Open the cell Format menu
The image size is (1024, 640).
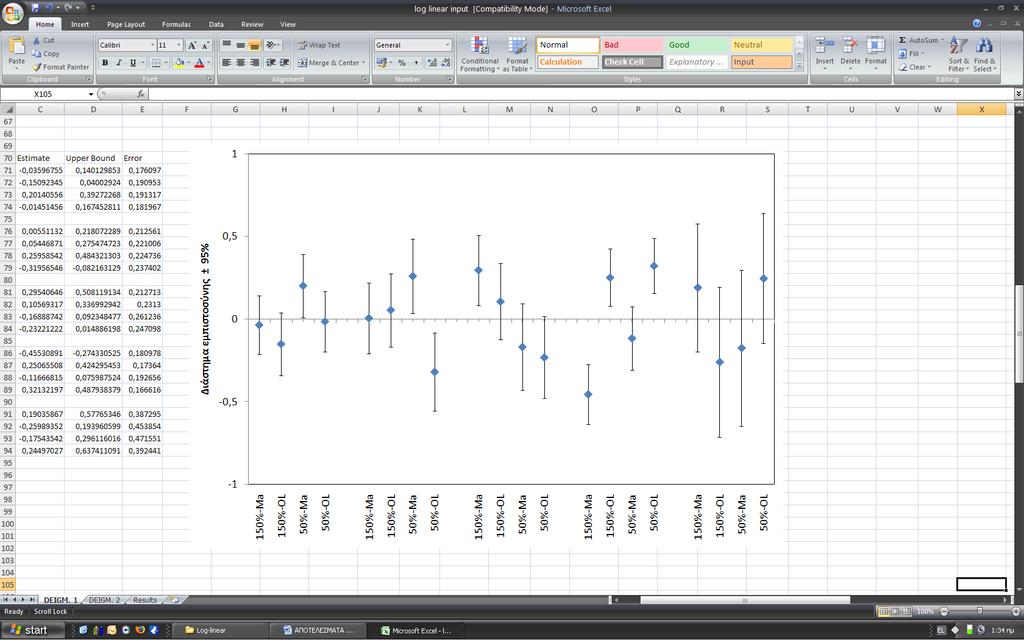click(x=876, y=52)
